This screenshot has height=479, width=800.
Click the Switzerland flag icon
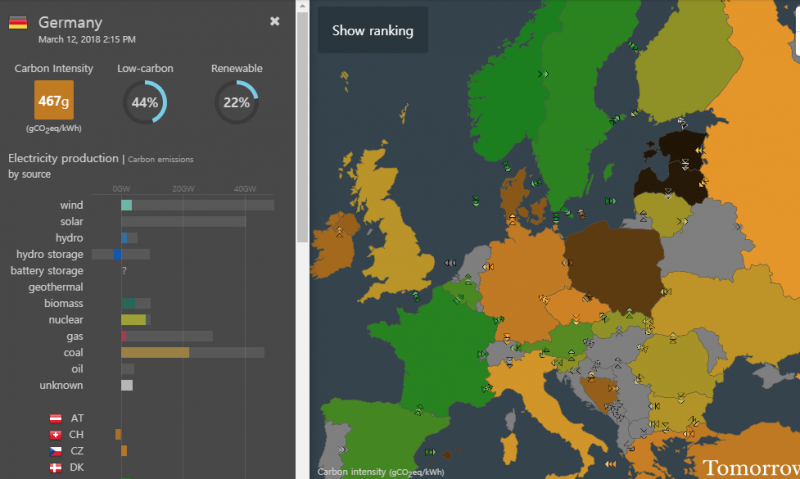pyautogui.click(x=55, y=435)
